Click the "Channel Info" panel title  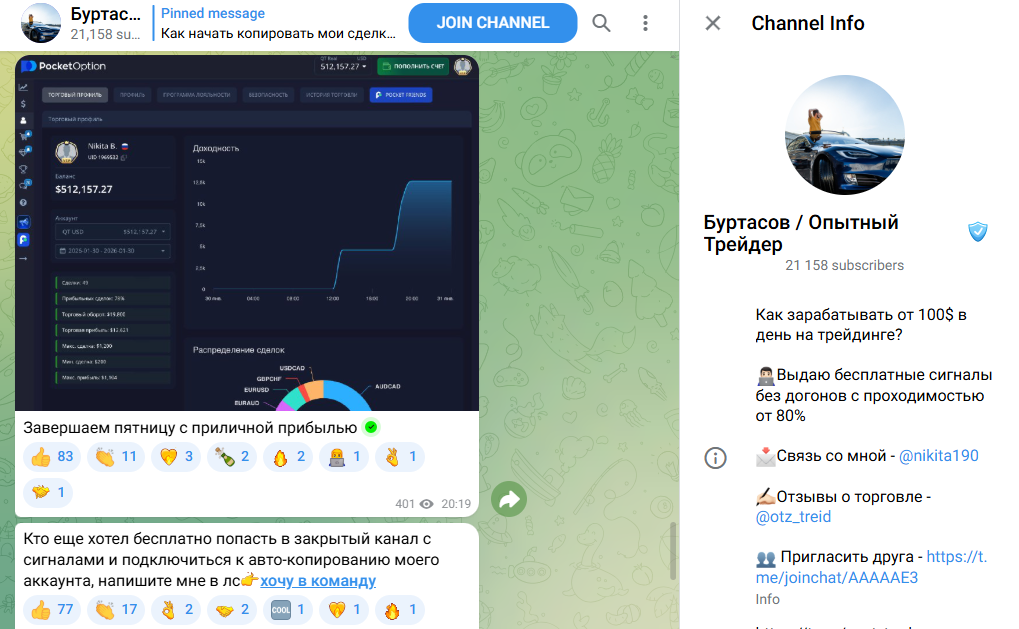(x=808, y=23)
